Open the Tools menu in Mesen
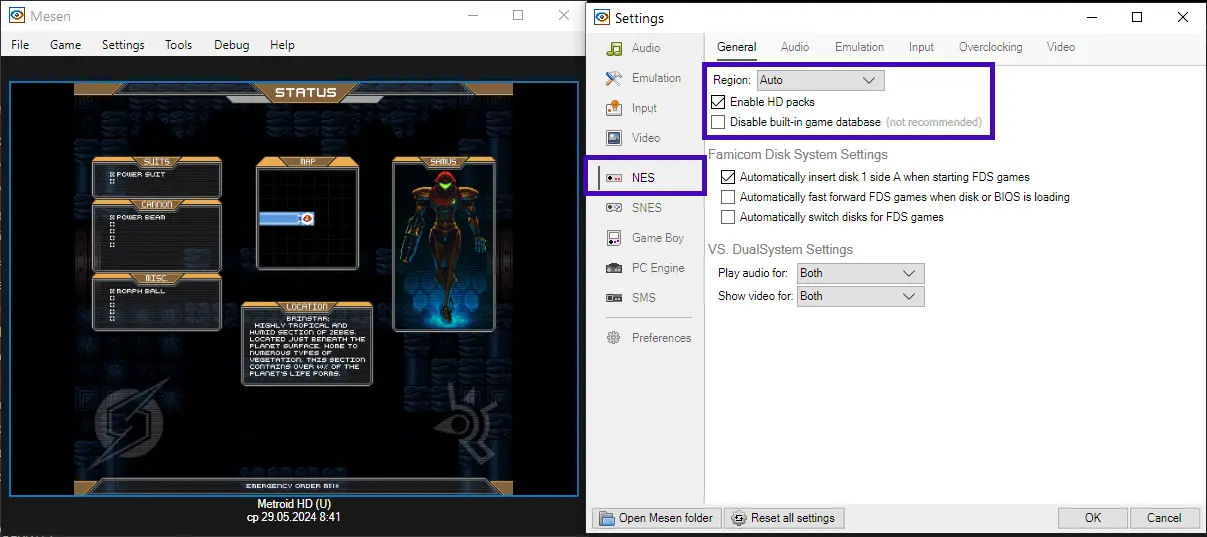This screenshot has height=537, width=1207. point(179,45)
